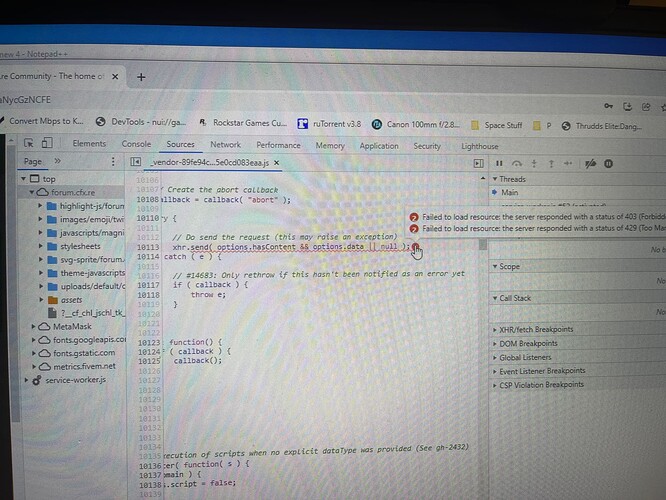Viewport: 666px width, 500px height.
Task: Open the ruTorrent v3.8 bookmark
Action: (329, 124)
